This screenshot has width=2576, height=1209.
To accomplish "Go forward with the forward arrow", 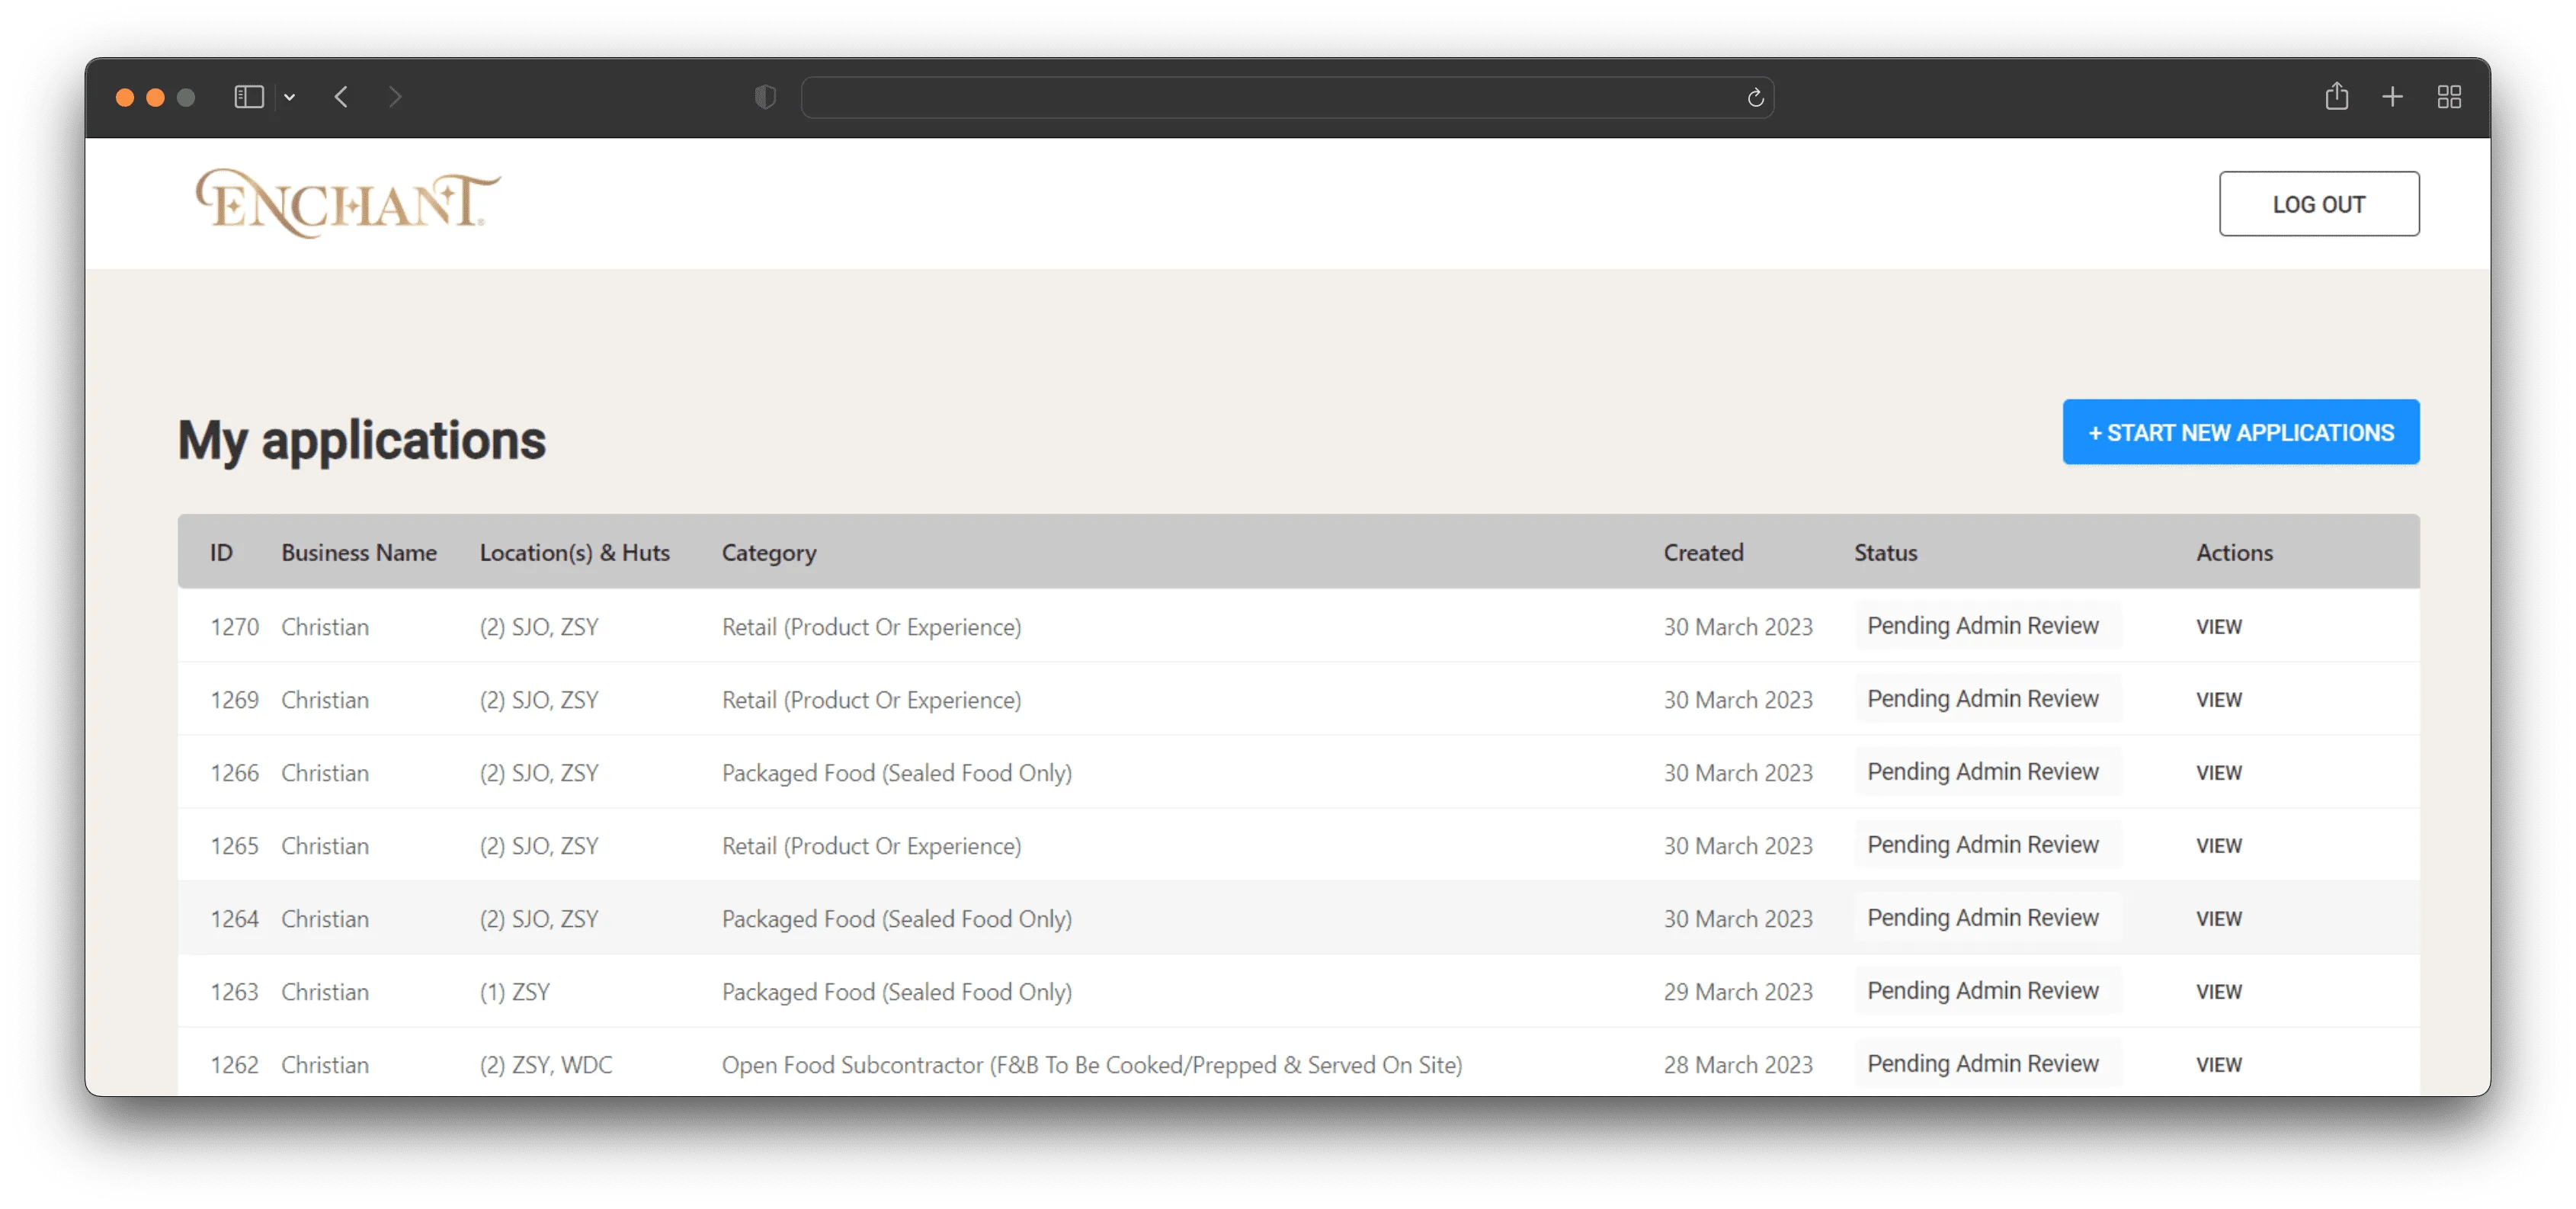I will pos(395,97).
